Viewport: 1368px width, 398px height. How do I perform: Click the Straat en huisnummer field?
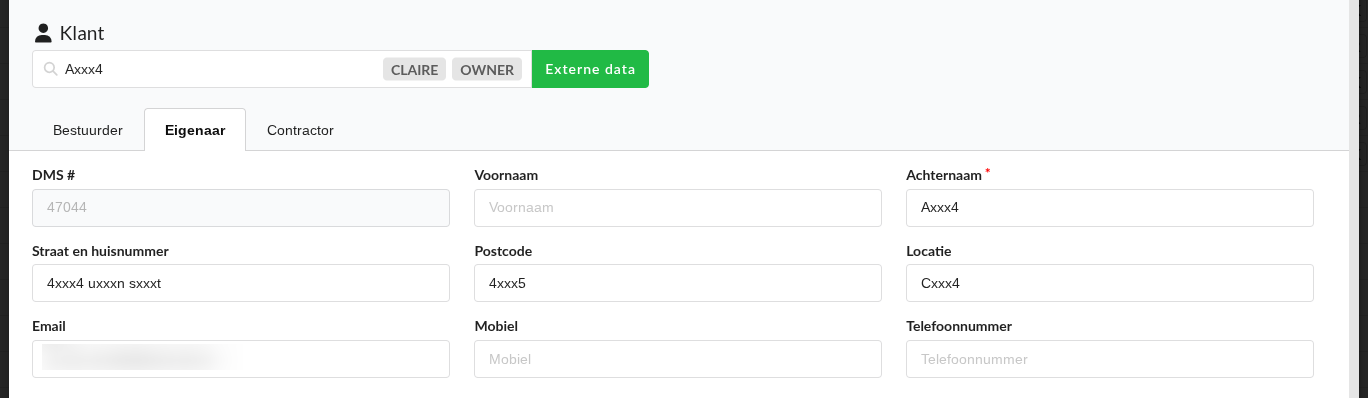pos(241,283)
